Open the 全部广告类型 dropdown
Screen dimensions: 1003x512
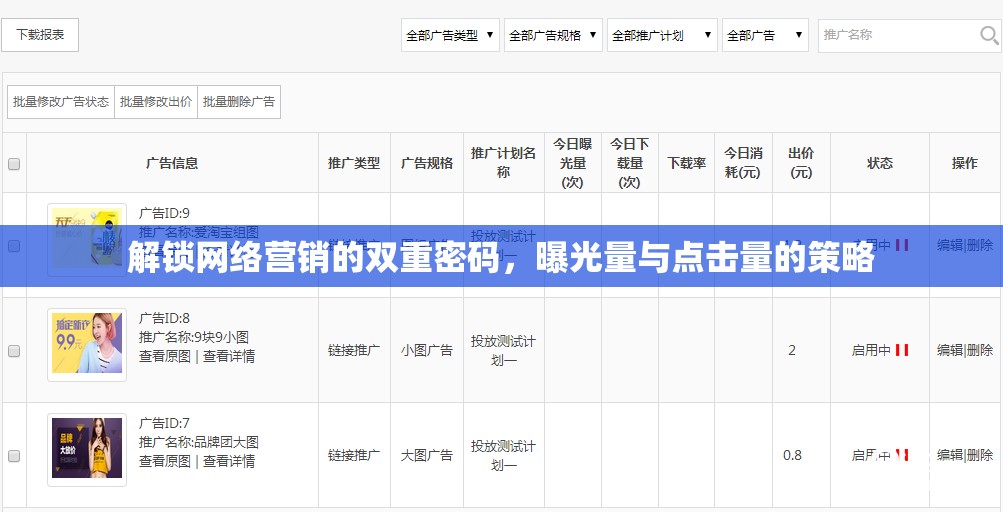[x=450, y=35]
